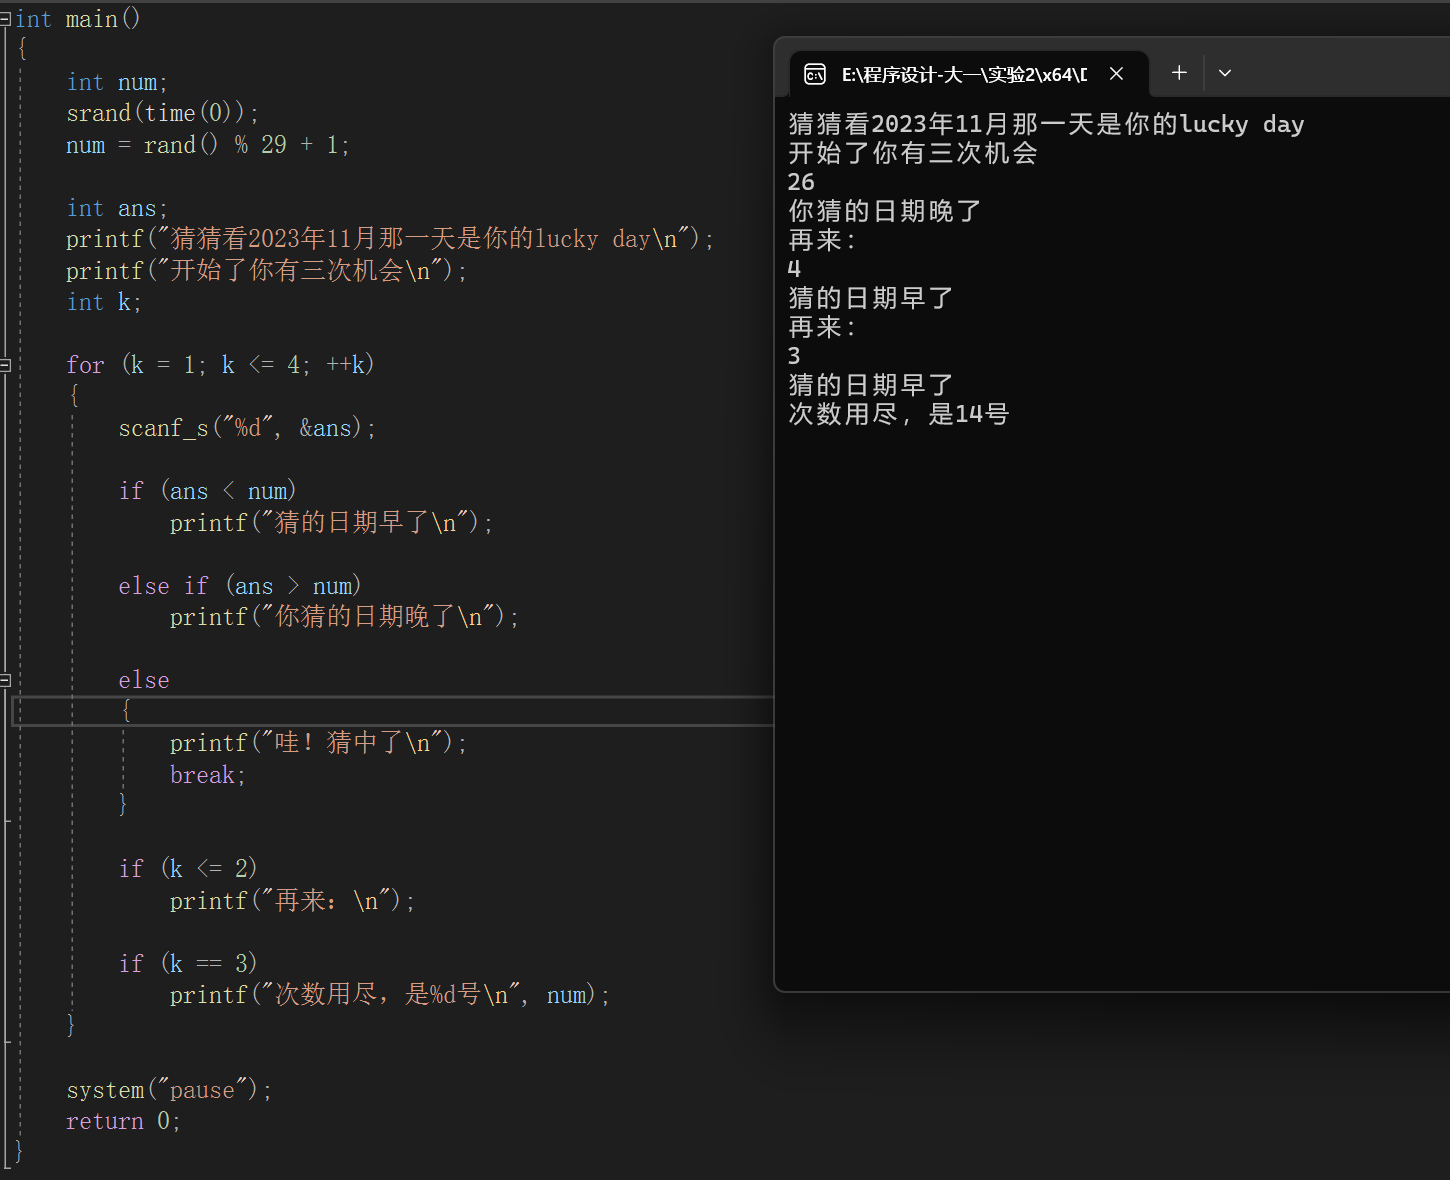This screenshot has height=1180, width=1450.
Task: Click the number 26 in terminal output
Action: (x=801, y=182)
